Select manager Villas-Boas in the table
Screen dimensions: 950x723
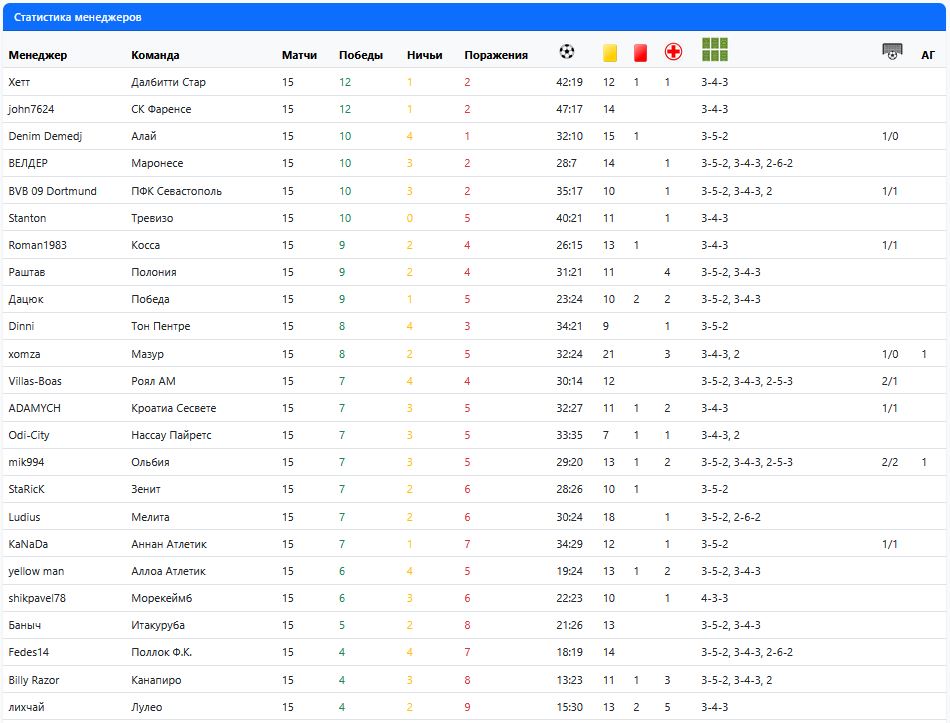click(34, 381)
